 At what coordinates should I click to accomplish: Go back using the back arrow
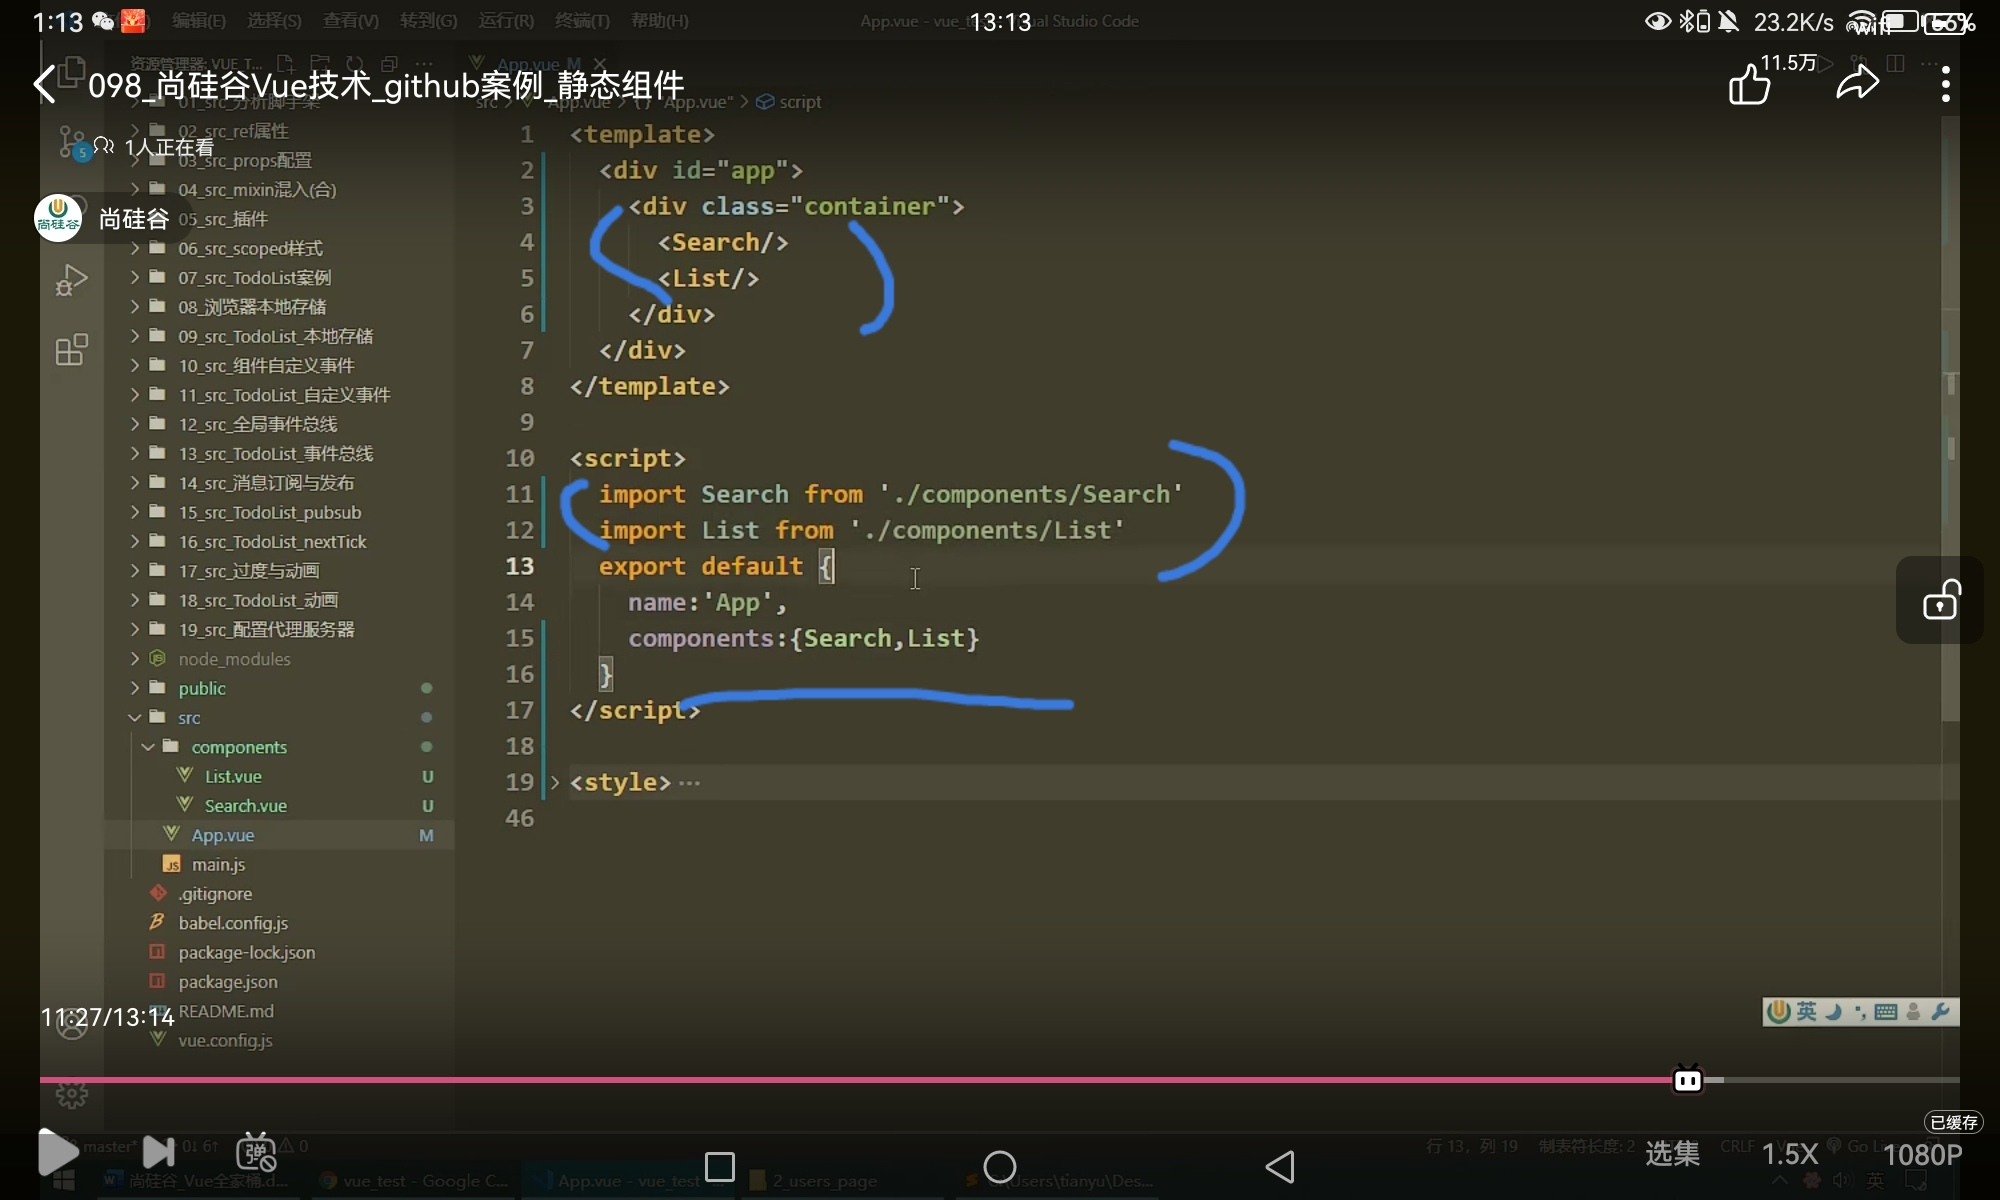pos(45,84)
